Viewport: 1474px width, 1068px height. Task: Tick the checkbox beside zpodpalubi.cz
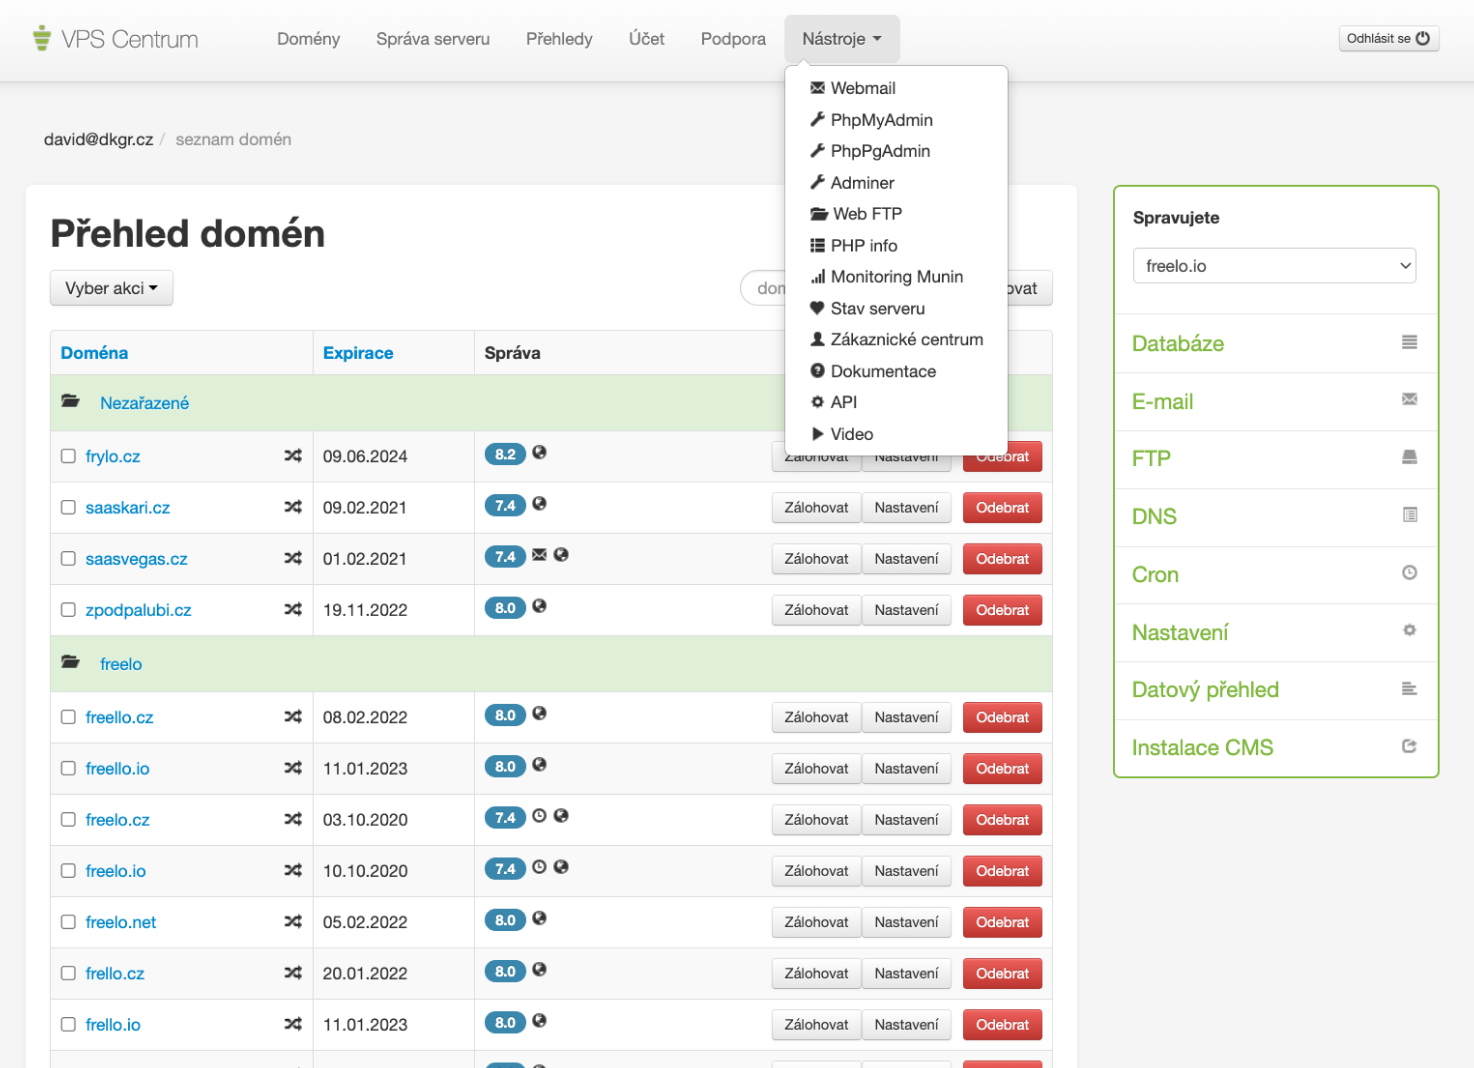point(68,608)
